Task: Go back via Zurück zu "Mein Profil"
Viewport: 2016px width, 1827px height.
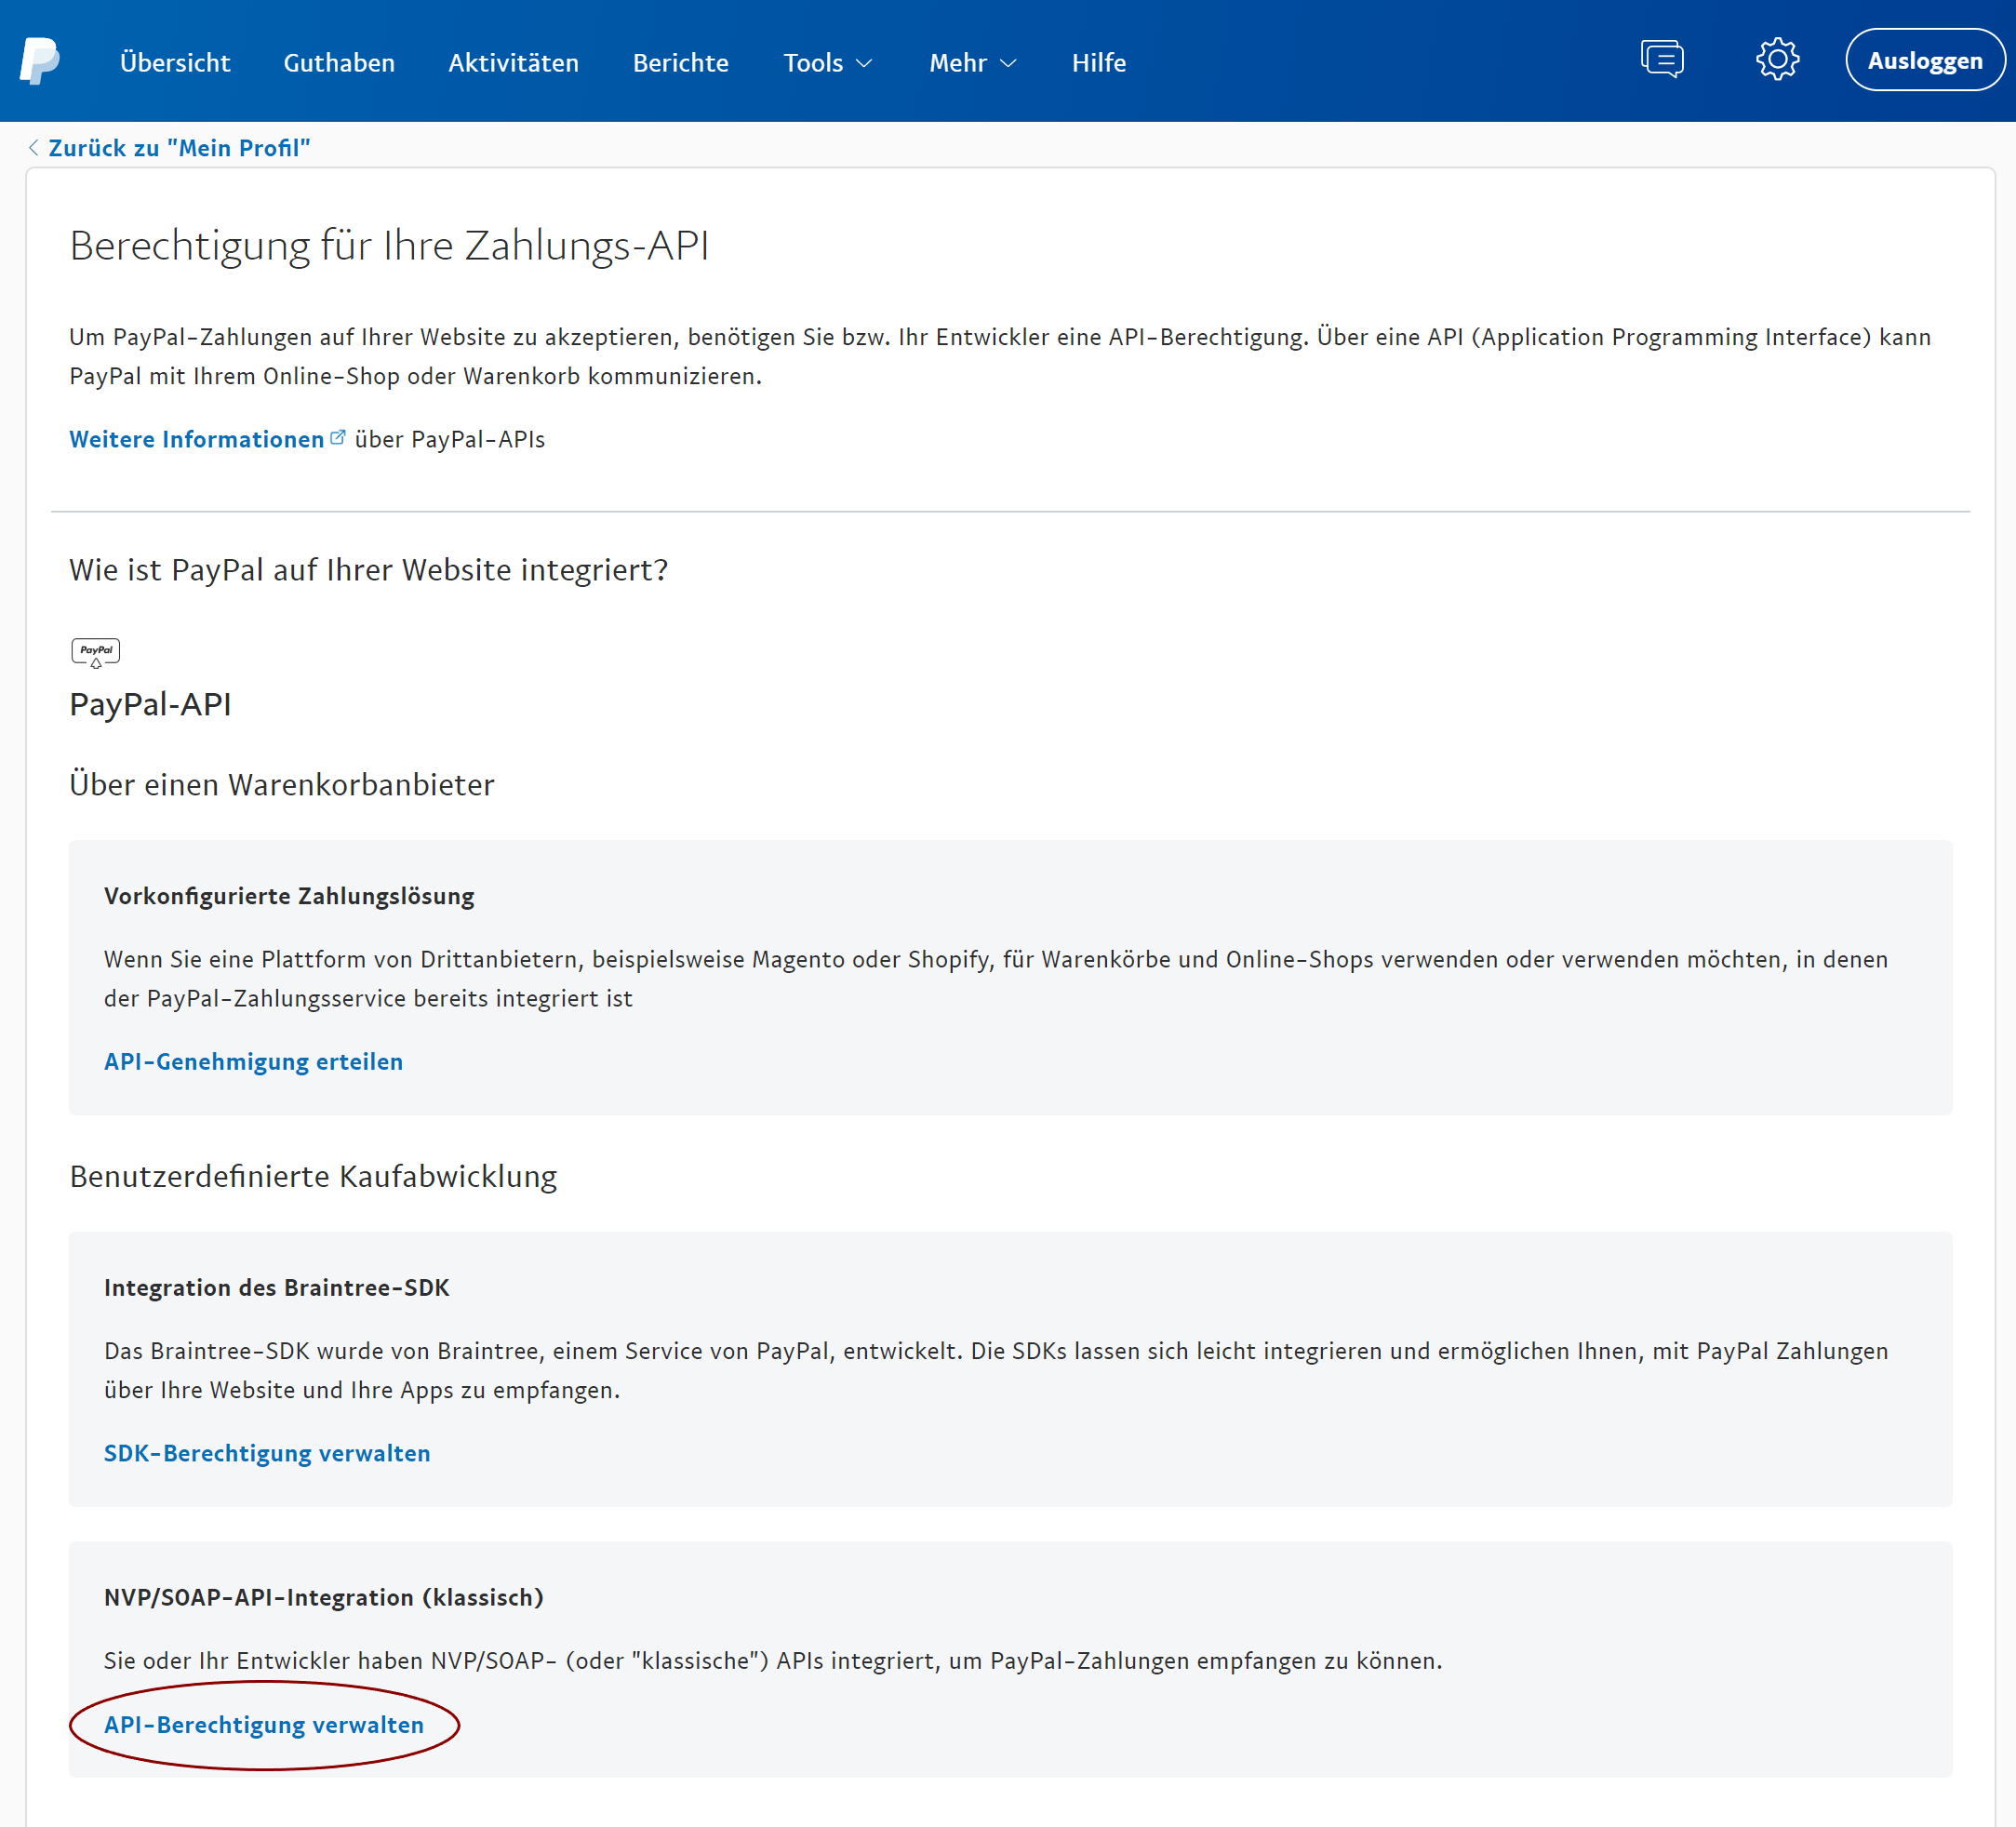Action: 179,148
